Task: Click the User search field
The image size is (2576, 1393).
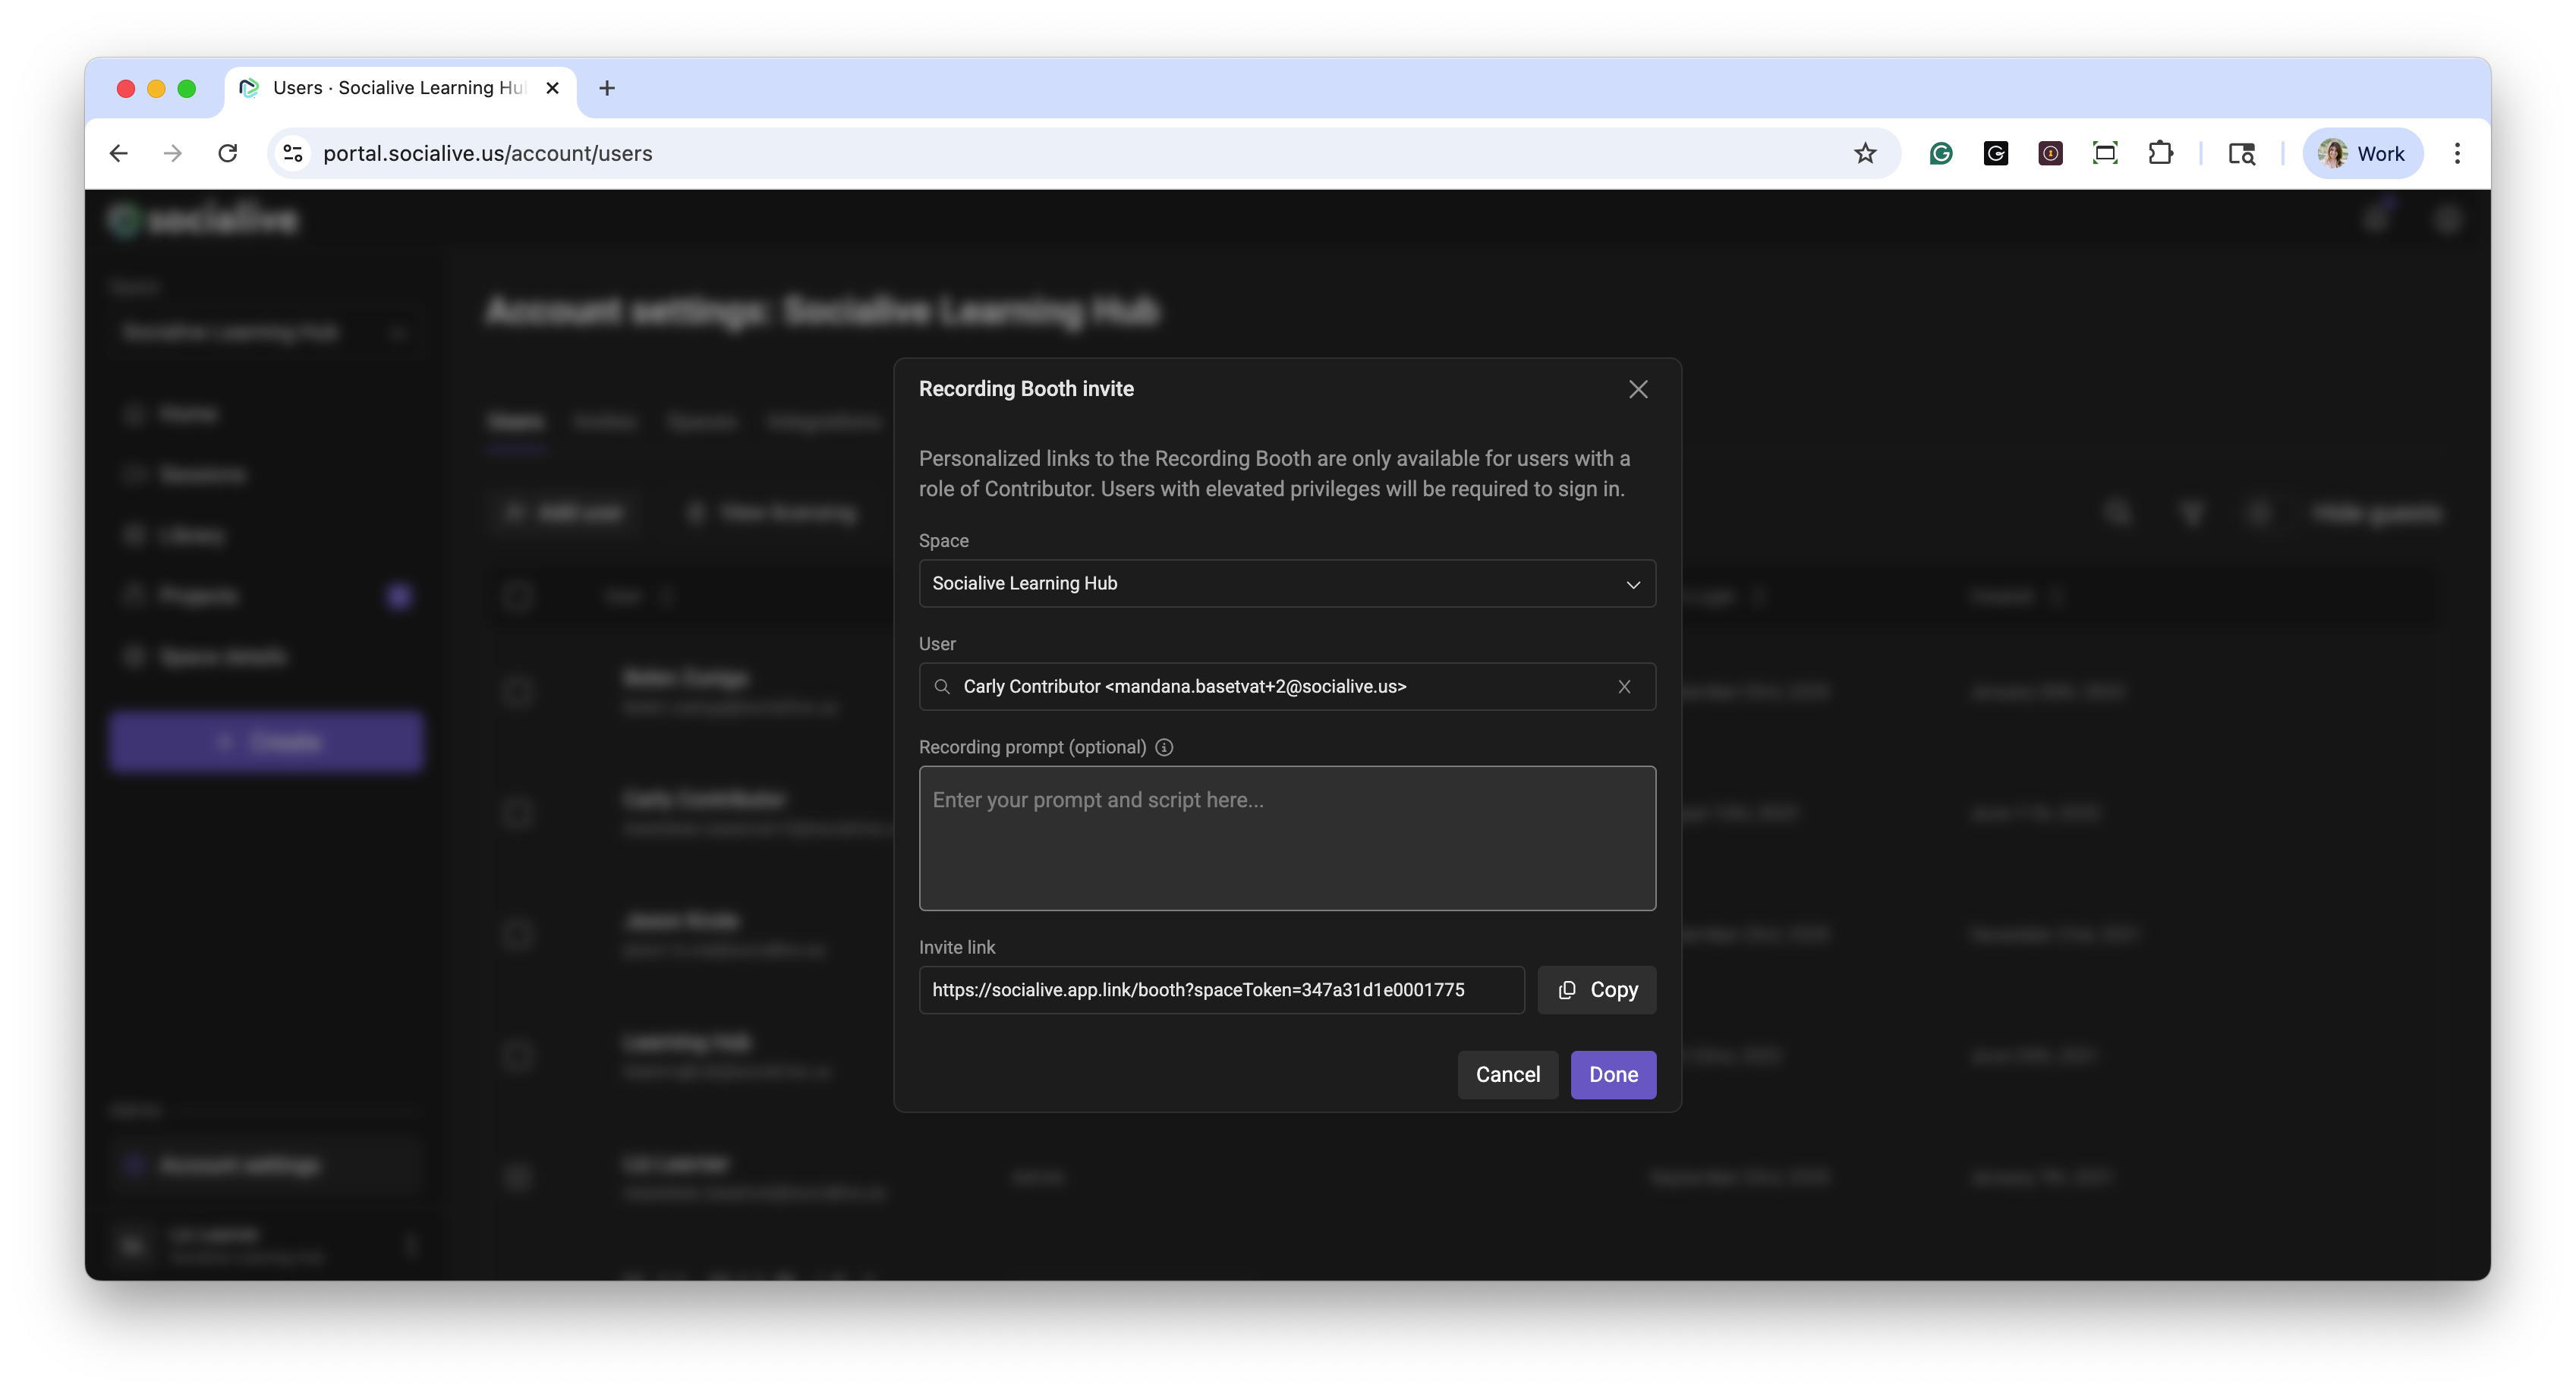Action: point(1270,687)
